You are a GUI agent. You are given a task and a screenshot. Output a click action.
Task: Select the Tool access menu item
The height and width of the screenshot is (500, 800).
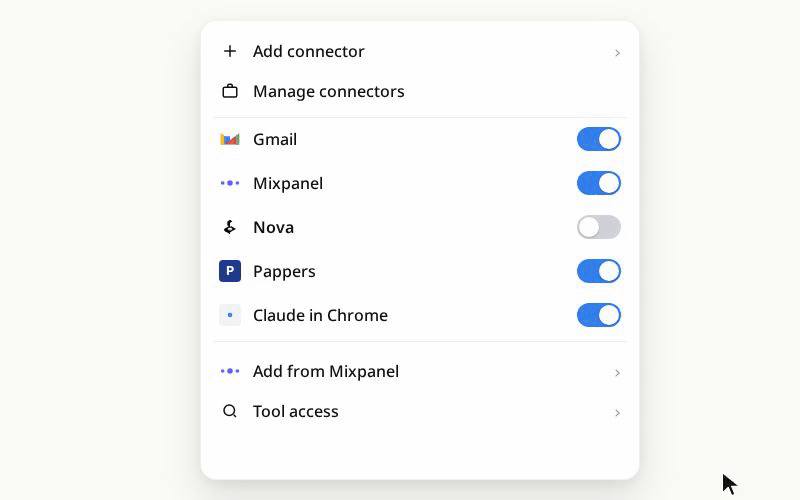(x=420, y=411)
